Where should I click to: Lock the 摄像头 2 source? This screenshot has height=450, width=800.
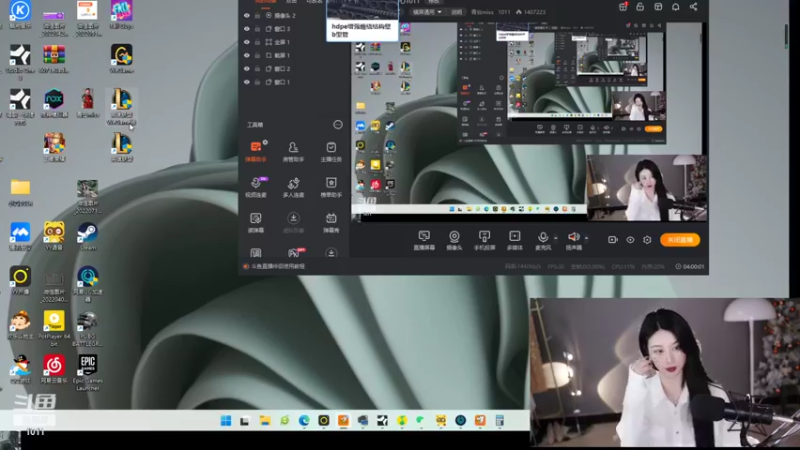(x=257, y=15)
